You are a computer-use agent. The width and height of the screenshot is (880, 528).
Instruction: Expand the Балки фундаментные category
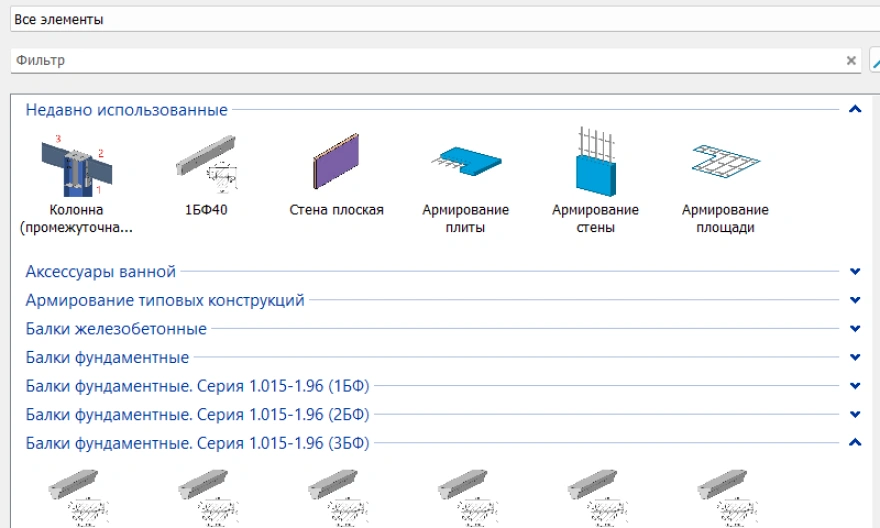[x=854, y=357]
